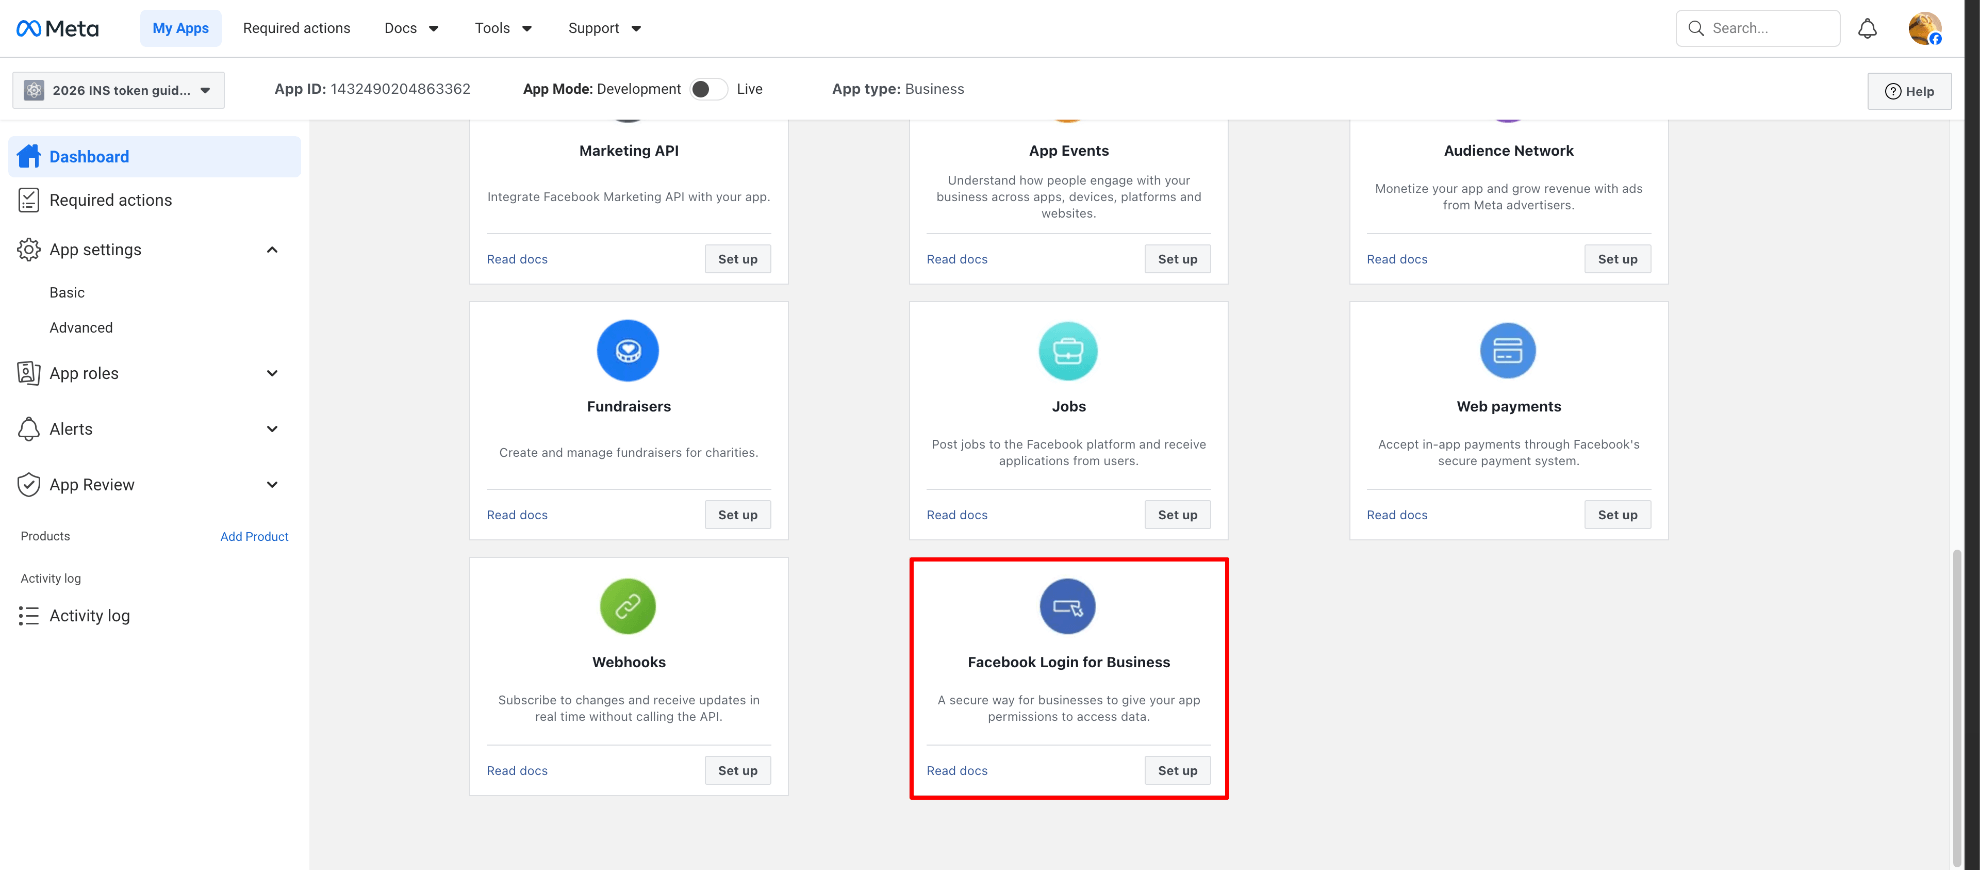The image size is (1980, 870).
Task: Open the Tools menu
Action: [x=503, y=29]
